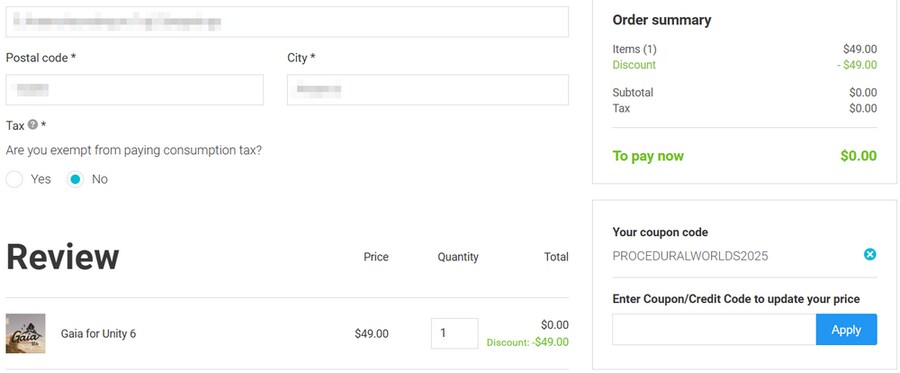Image resolution: width=900 pixels, height=373 pixels.
Task: Open the Gaia product thumbnail image
Action: tap(26, 333)
